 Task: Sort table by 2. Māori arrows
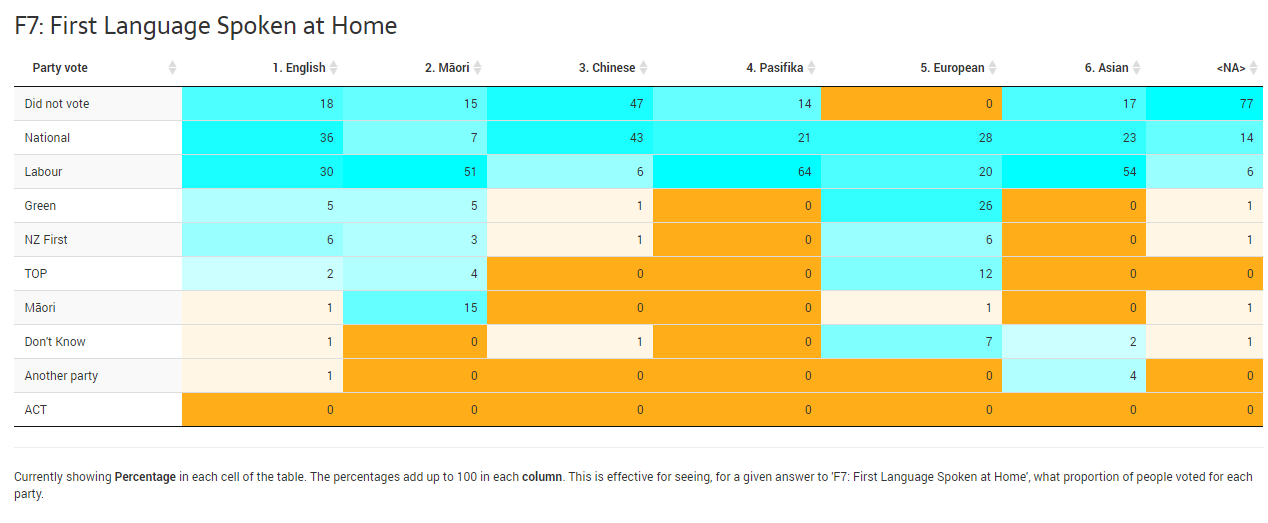pyautogui.click(x=478, y=68)
